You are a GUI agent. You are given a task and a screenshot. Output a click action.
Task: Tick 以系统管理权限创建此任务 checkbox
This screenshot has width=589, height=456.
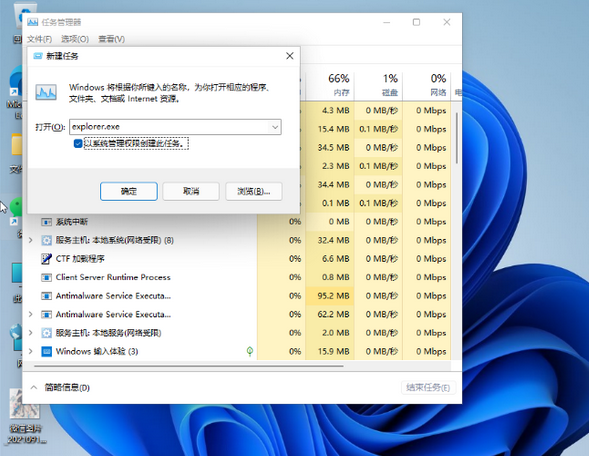[78, 143]
